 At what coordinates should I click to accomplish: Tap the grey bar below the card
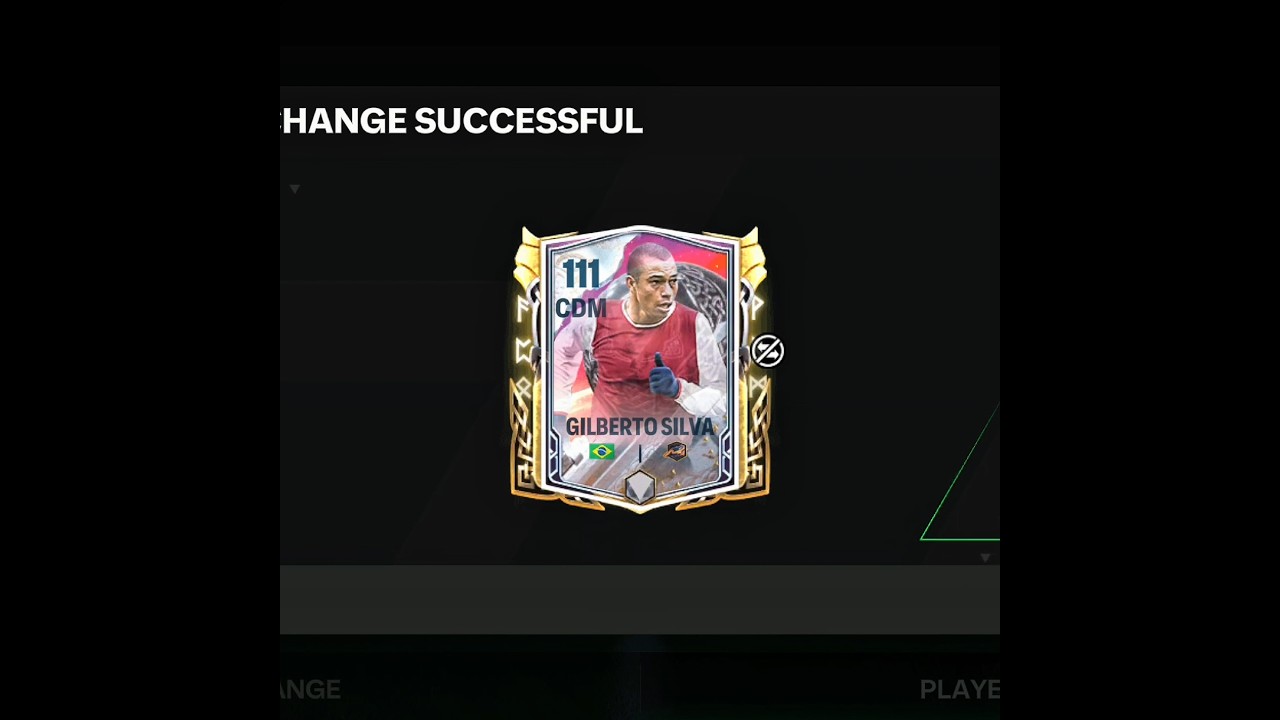coord(640,599)
